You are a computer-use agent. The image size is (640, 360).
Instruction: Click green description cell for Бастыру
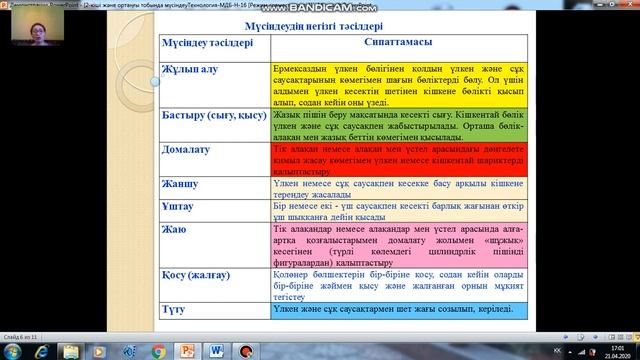point(399,125)
